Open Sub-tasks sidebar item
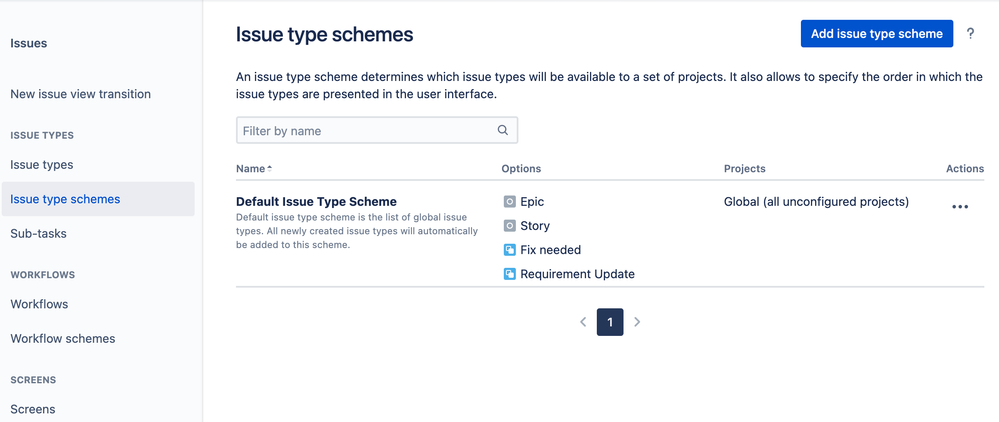 [38, 233]
